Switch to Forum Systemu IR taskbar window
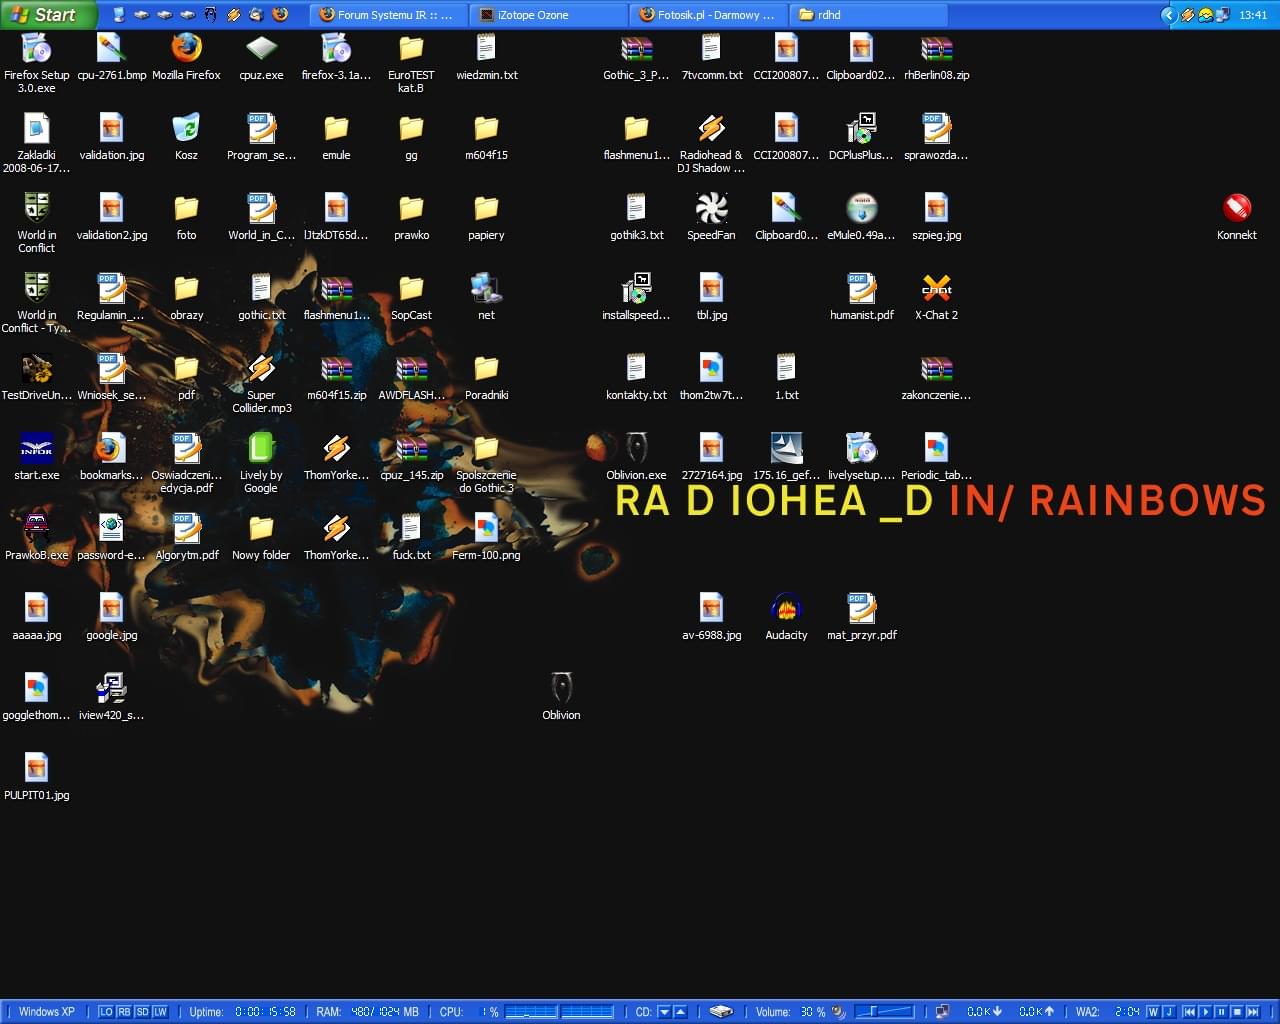This screenshot has width=1280, height=1024. [x=387, y=15]
